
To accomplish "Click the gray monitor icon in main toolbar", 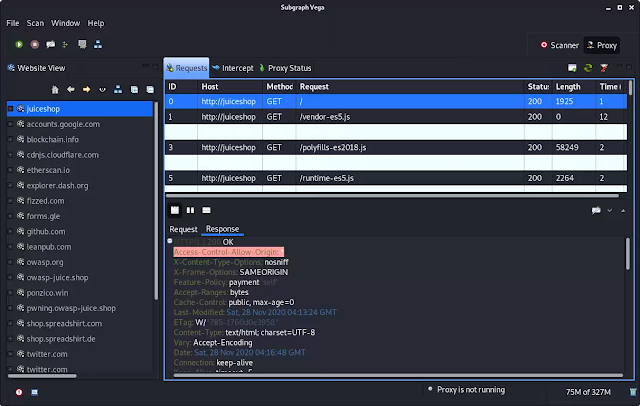I will [82, 44].
